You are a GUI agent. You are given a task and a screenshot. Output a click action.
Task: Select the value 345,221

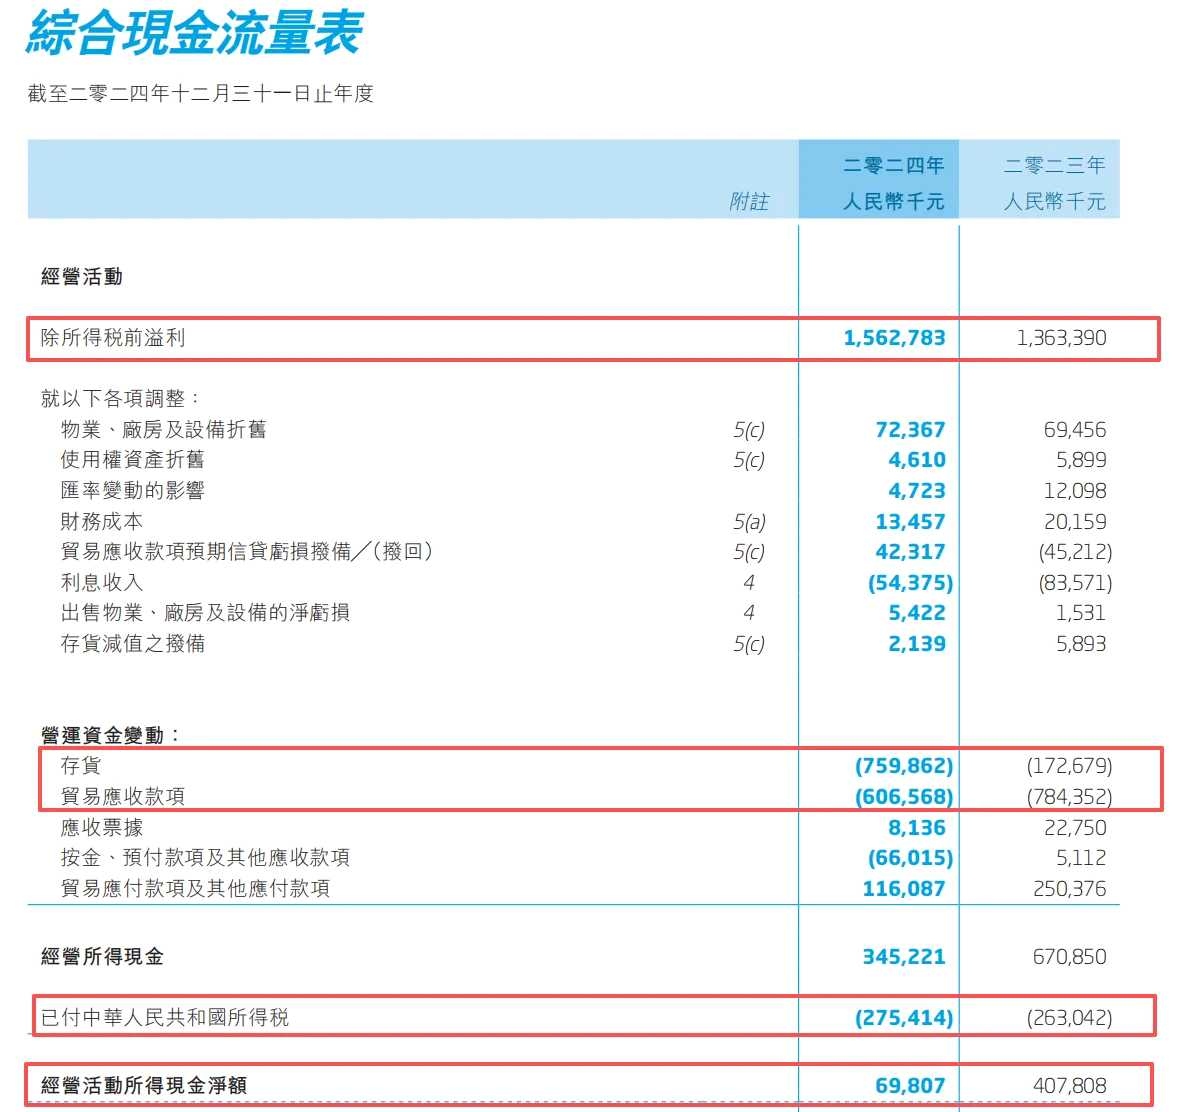coord(904,956)
